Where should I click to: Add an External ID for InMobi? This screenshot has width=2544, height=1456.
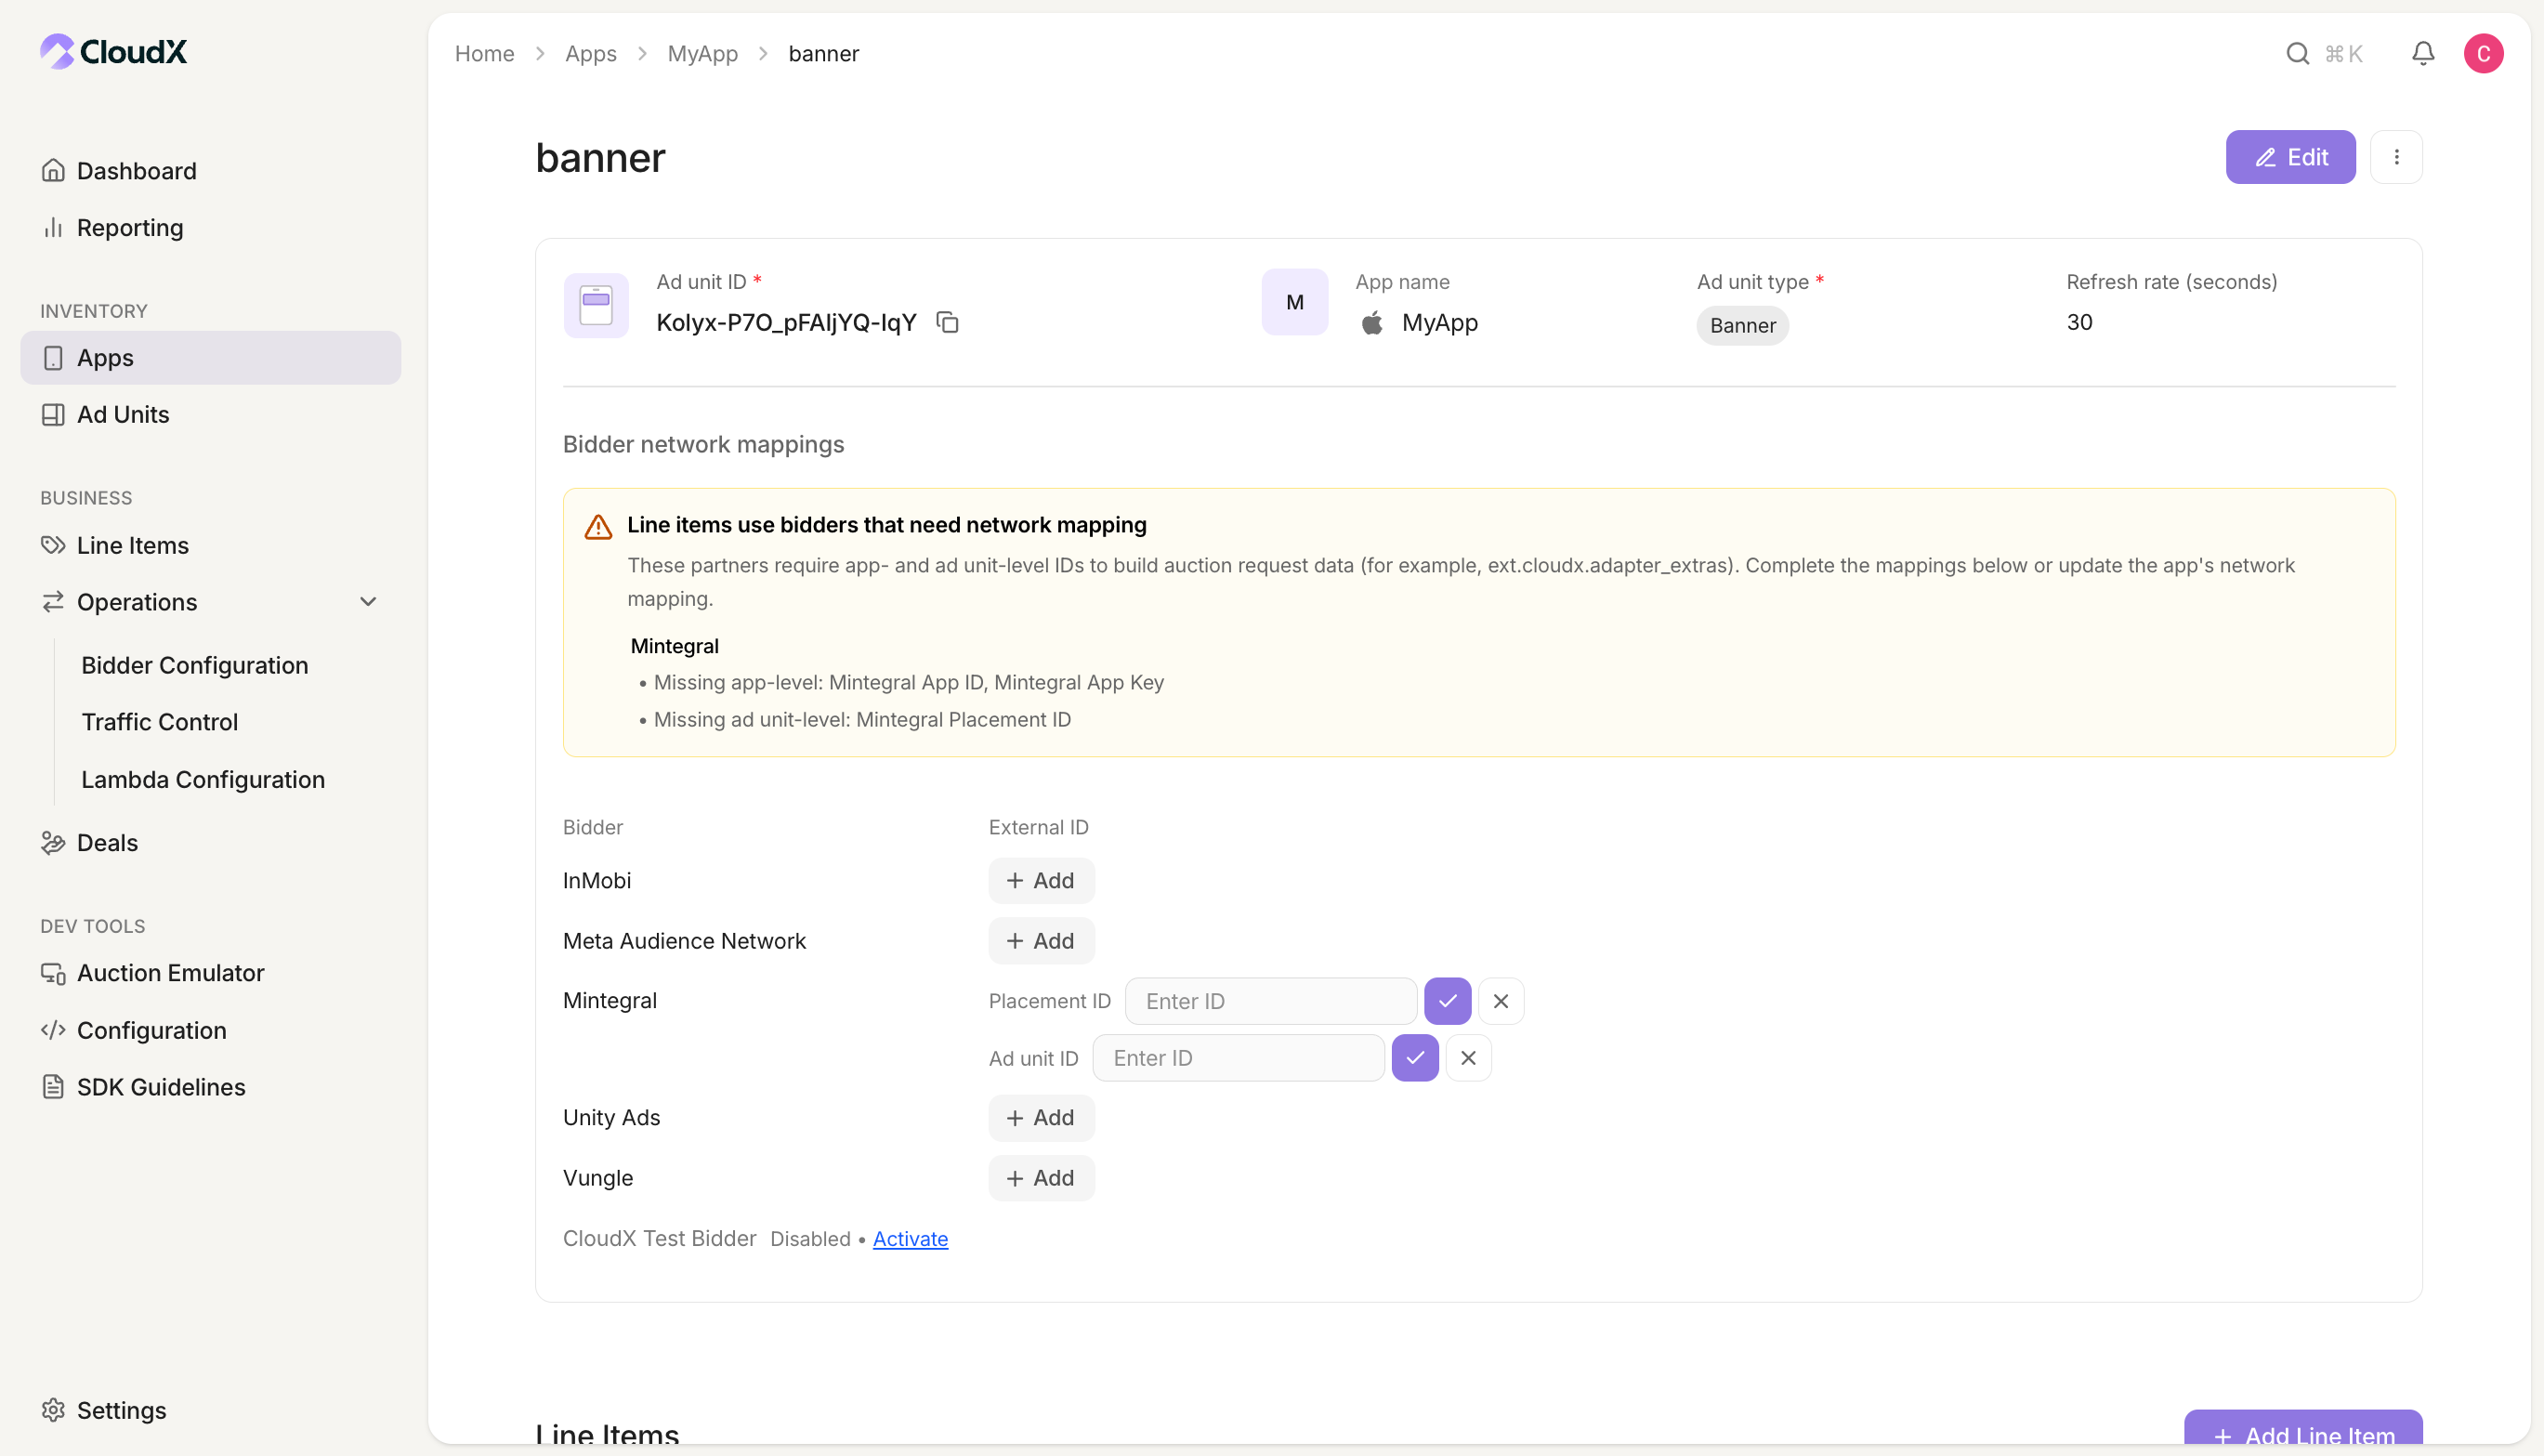[1041, 881]
